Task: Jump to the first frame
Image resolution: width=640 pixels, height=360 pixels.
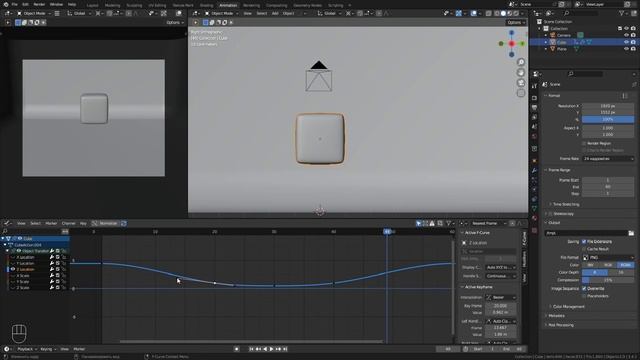Action: (x=251, y=349)
